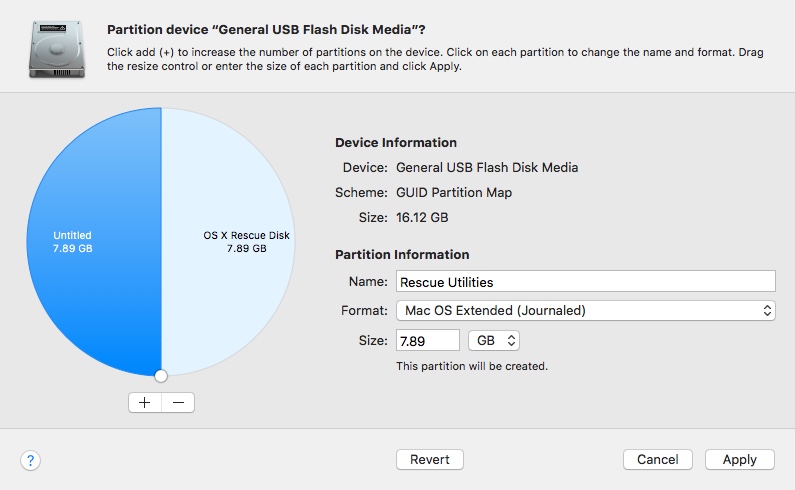795x490 pixels.
Task: Click the hard disk drive icon
Action: (57, 49)
